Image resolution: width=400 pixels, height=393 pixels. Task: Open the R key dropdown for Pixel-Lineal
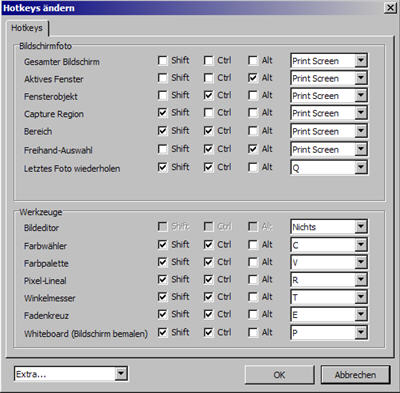[x=361, y=280]
